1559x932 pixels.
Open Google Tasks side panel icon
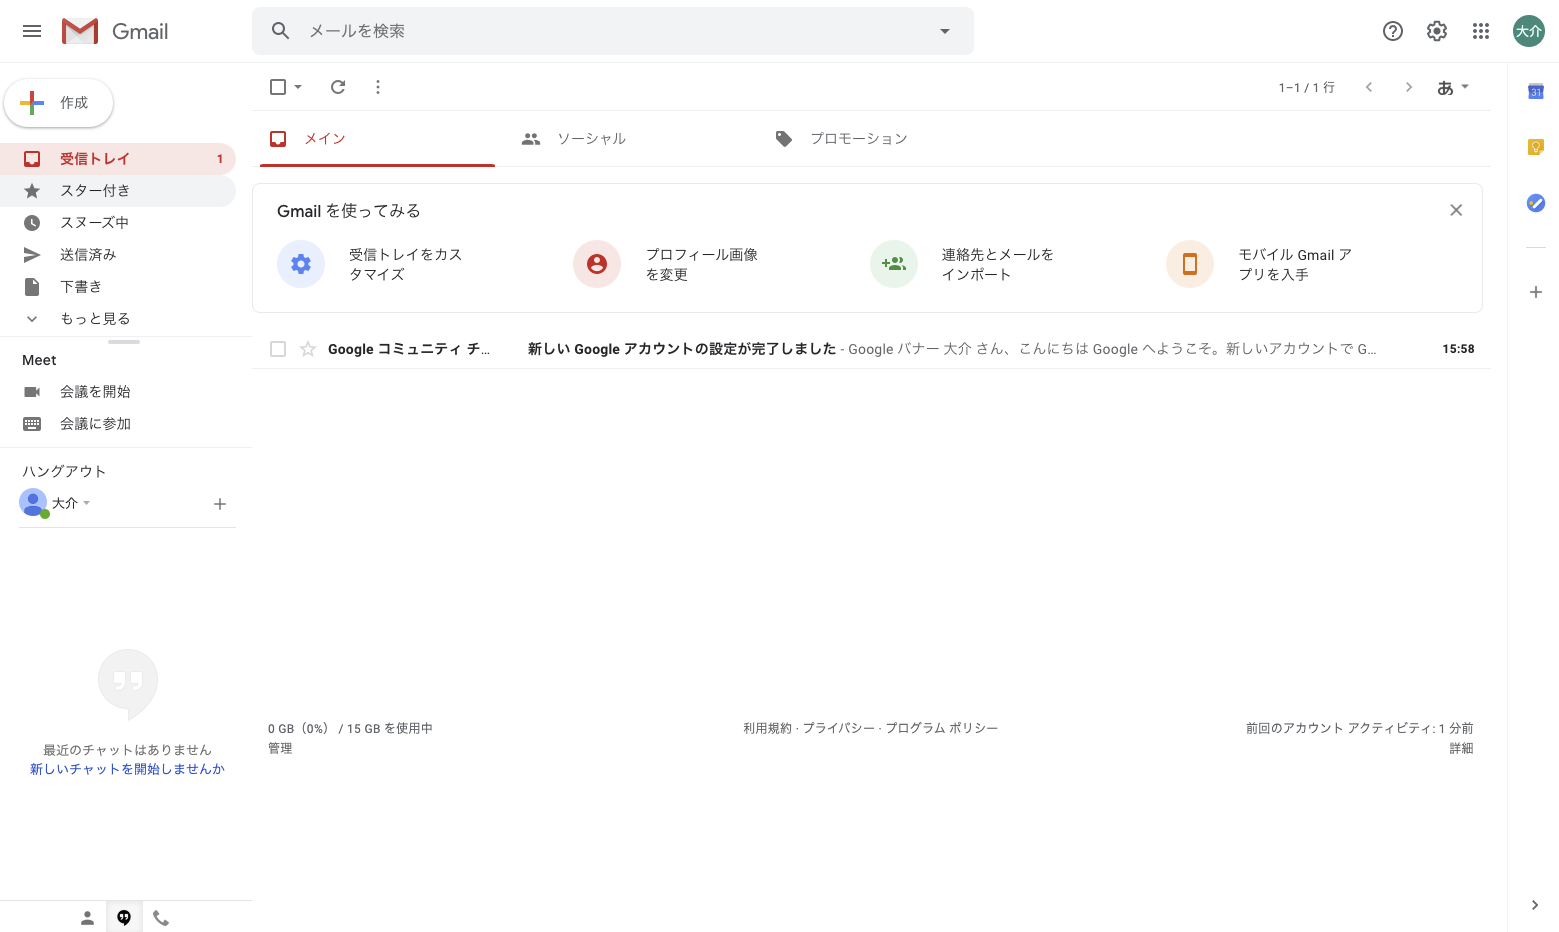1536,203
